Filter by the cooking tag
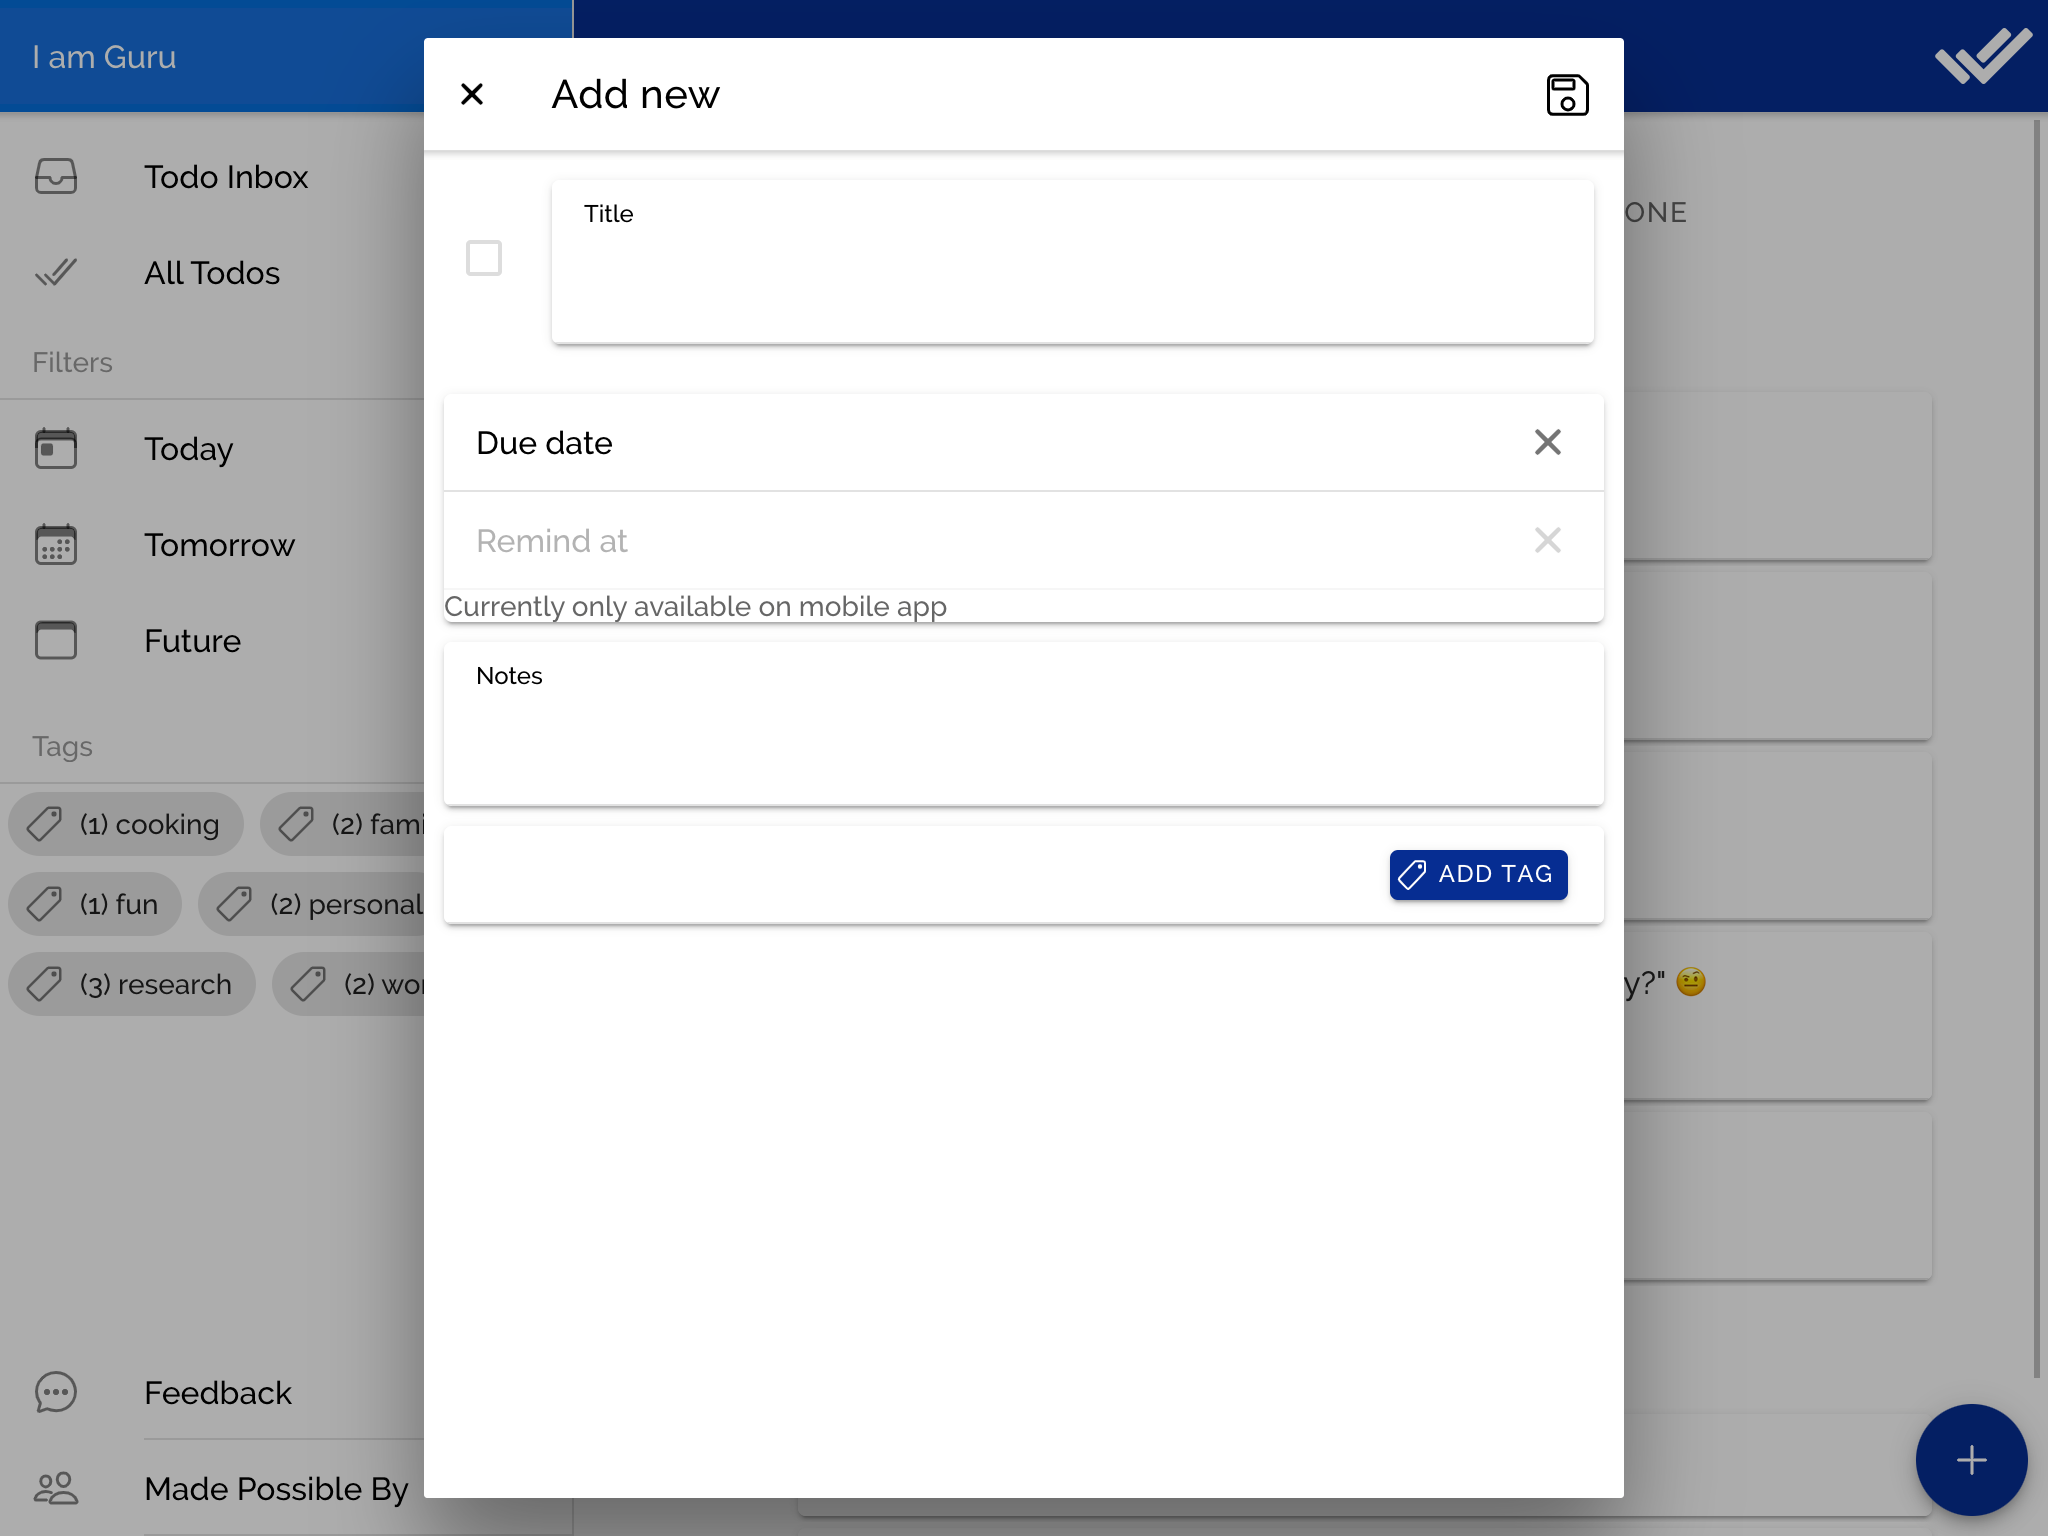This screenshot has height=1536, width=2048. click(126, 824)
